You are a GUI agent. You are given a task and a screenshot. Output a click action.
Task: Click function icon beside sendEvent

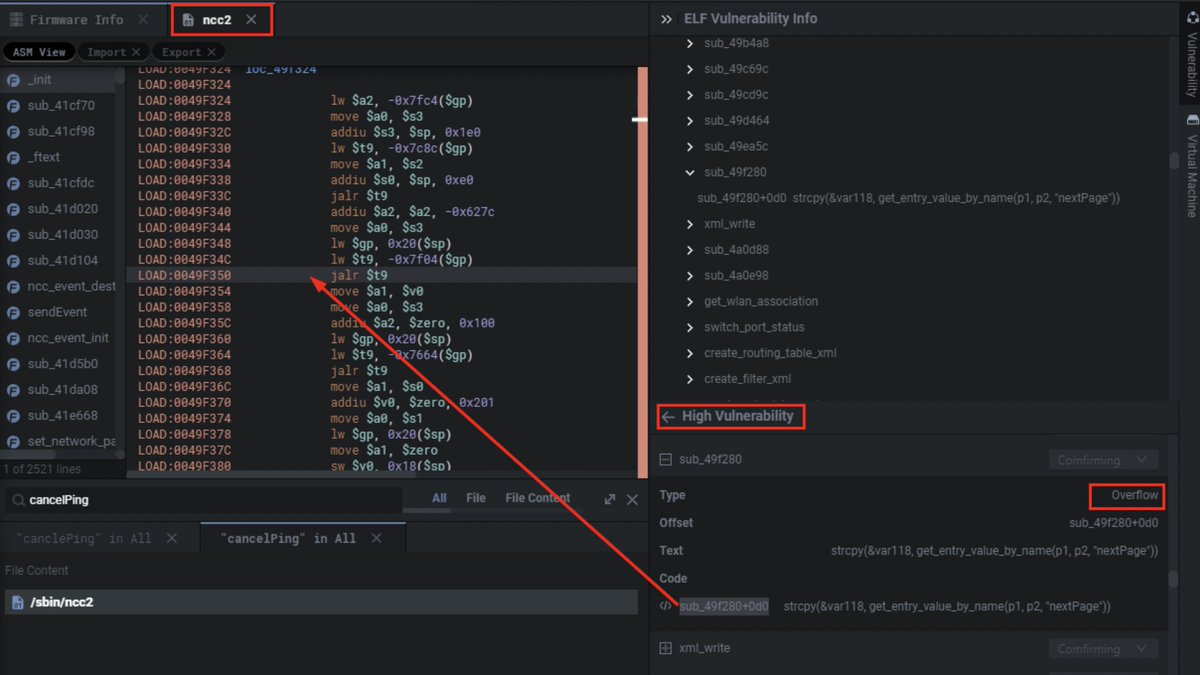pyautogui.click(x=14, y=312)
